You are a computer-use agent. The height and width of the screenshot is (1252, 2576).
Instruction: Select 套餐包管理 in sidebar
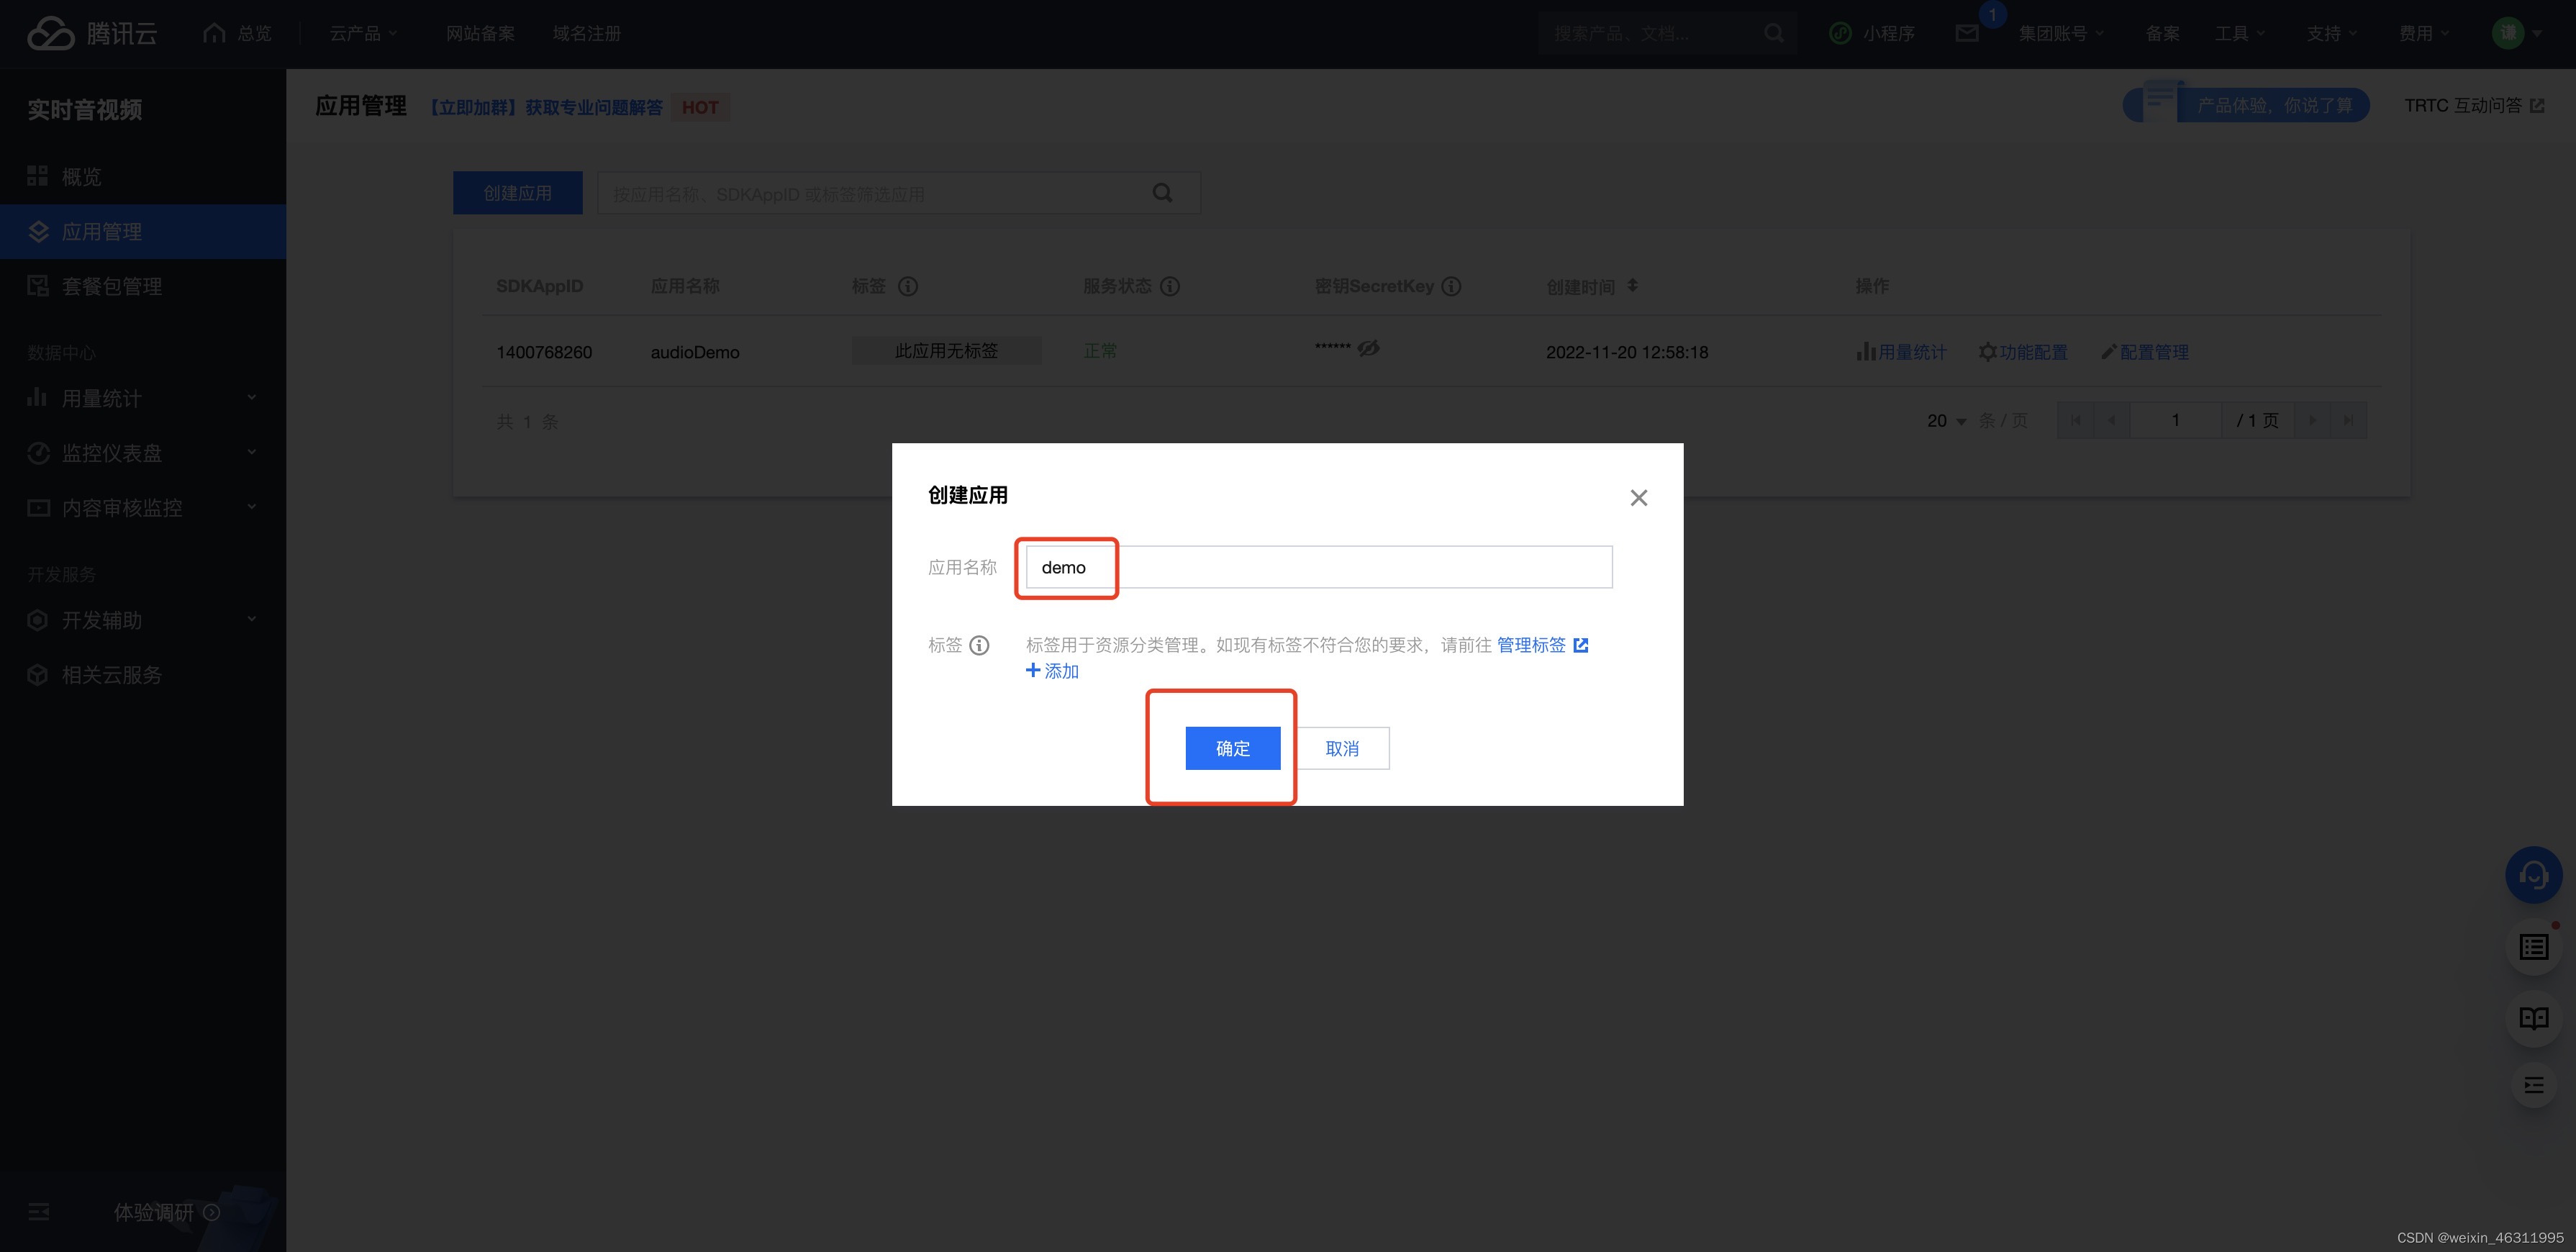111,286
